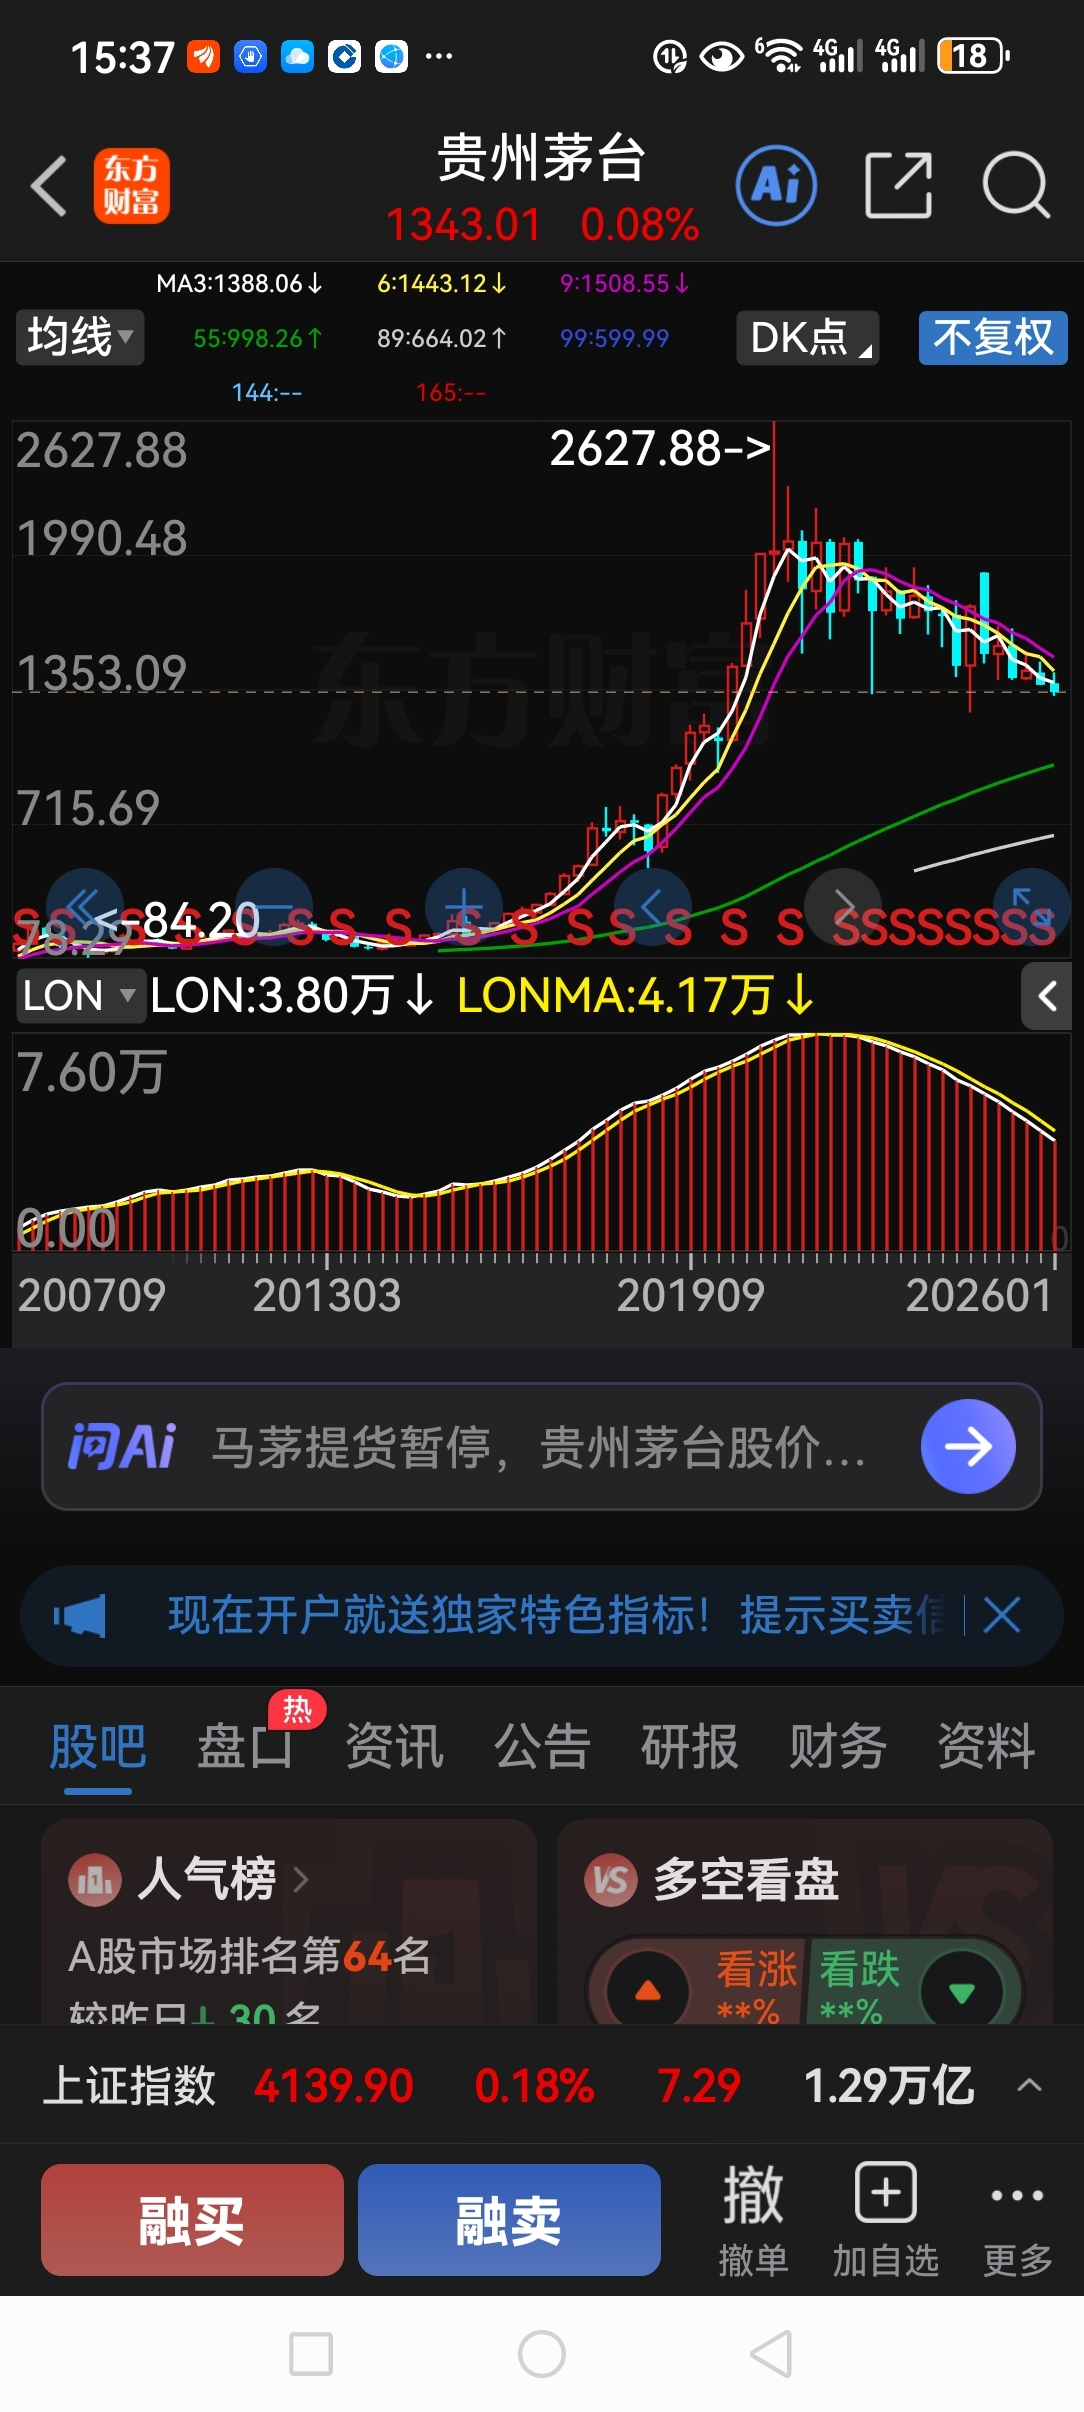Tap the 2627.88-> high price marker
The height and width of the screenshot is (2412, 1084).
click(x=660, y=448)
